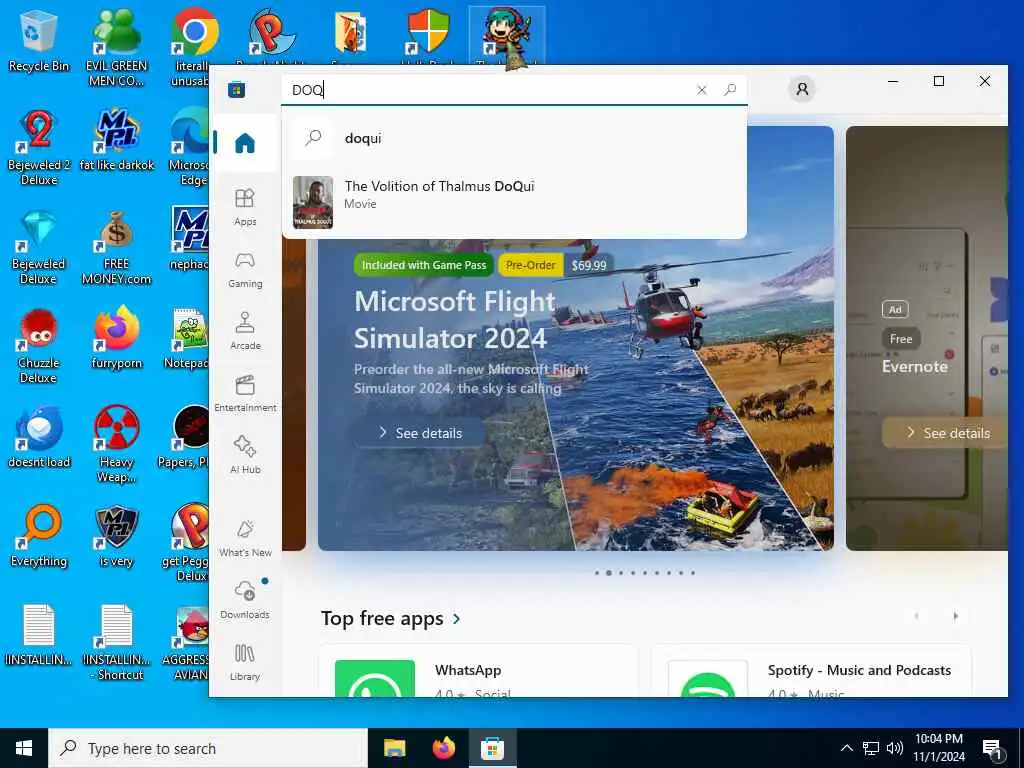The height and width of the screenshot is (768, 1024).
Task: Select the last carousel page dot
Action: click(693, 573)
